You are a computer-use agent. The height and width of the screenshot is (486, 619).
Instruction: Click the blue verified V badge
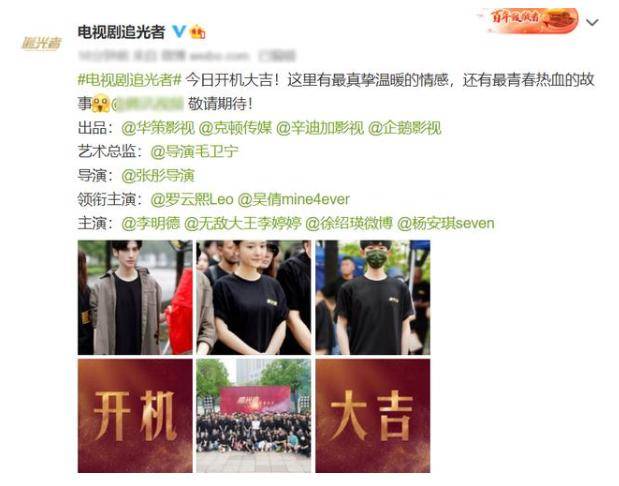(179, 32)
